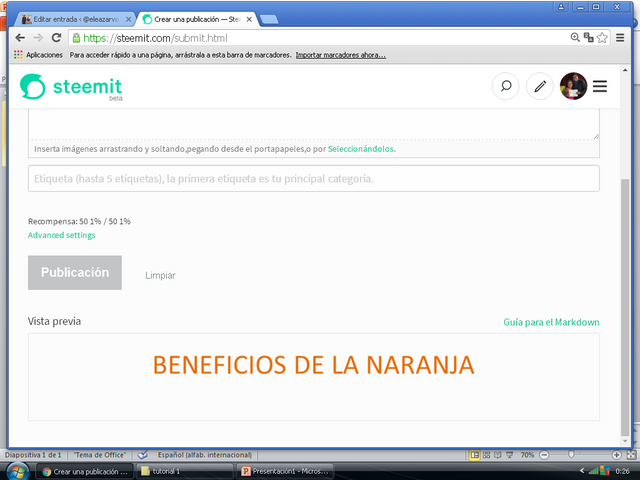Viewport: 640px width, 480px height.
Task: Switch to PowerPoint Reading view
Action: 498,455
